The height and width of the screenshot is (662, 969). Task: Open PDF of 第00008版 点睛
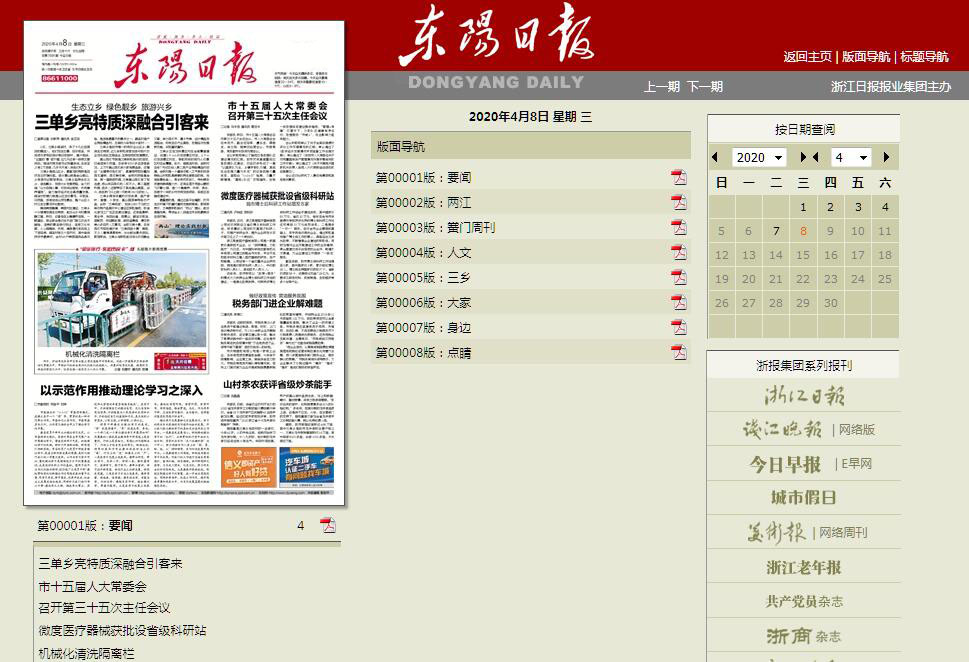679,352
